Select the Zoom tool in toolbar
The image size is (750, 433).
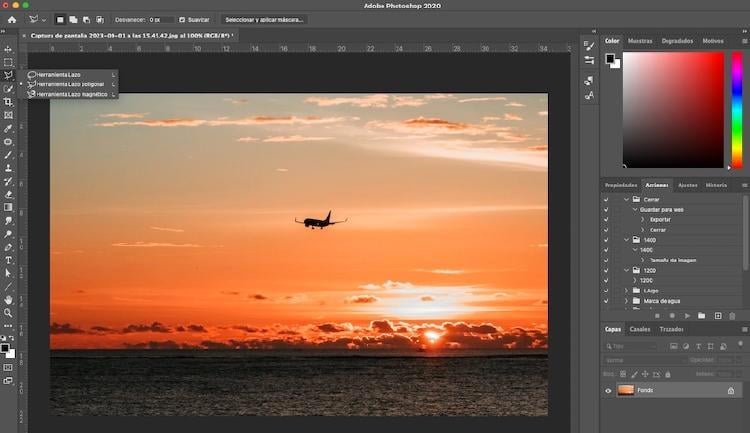coord(8,312)
